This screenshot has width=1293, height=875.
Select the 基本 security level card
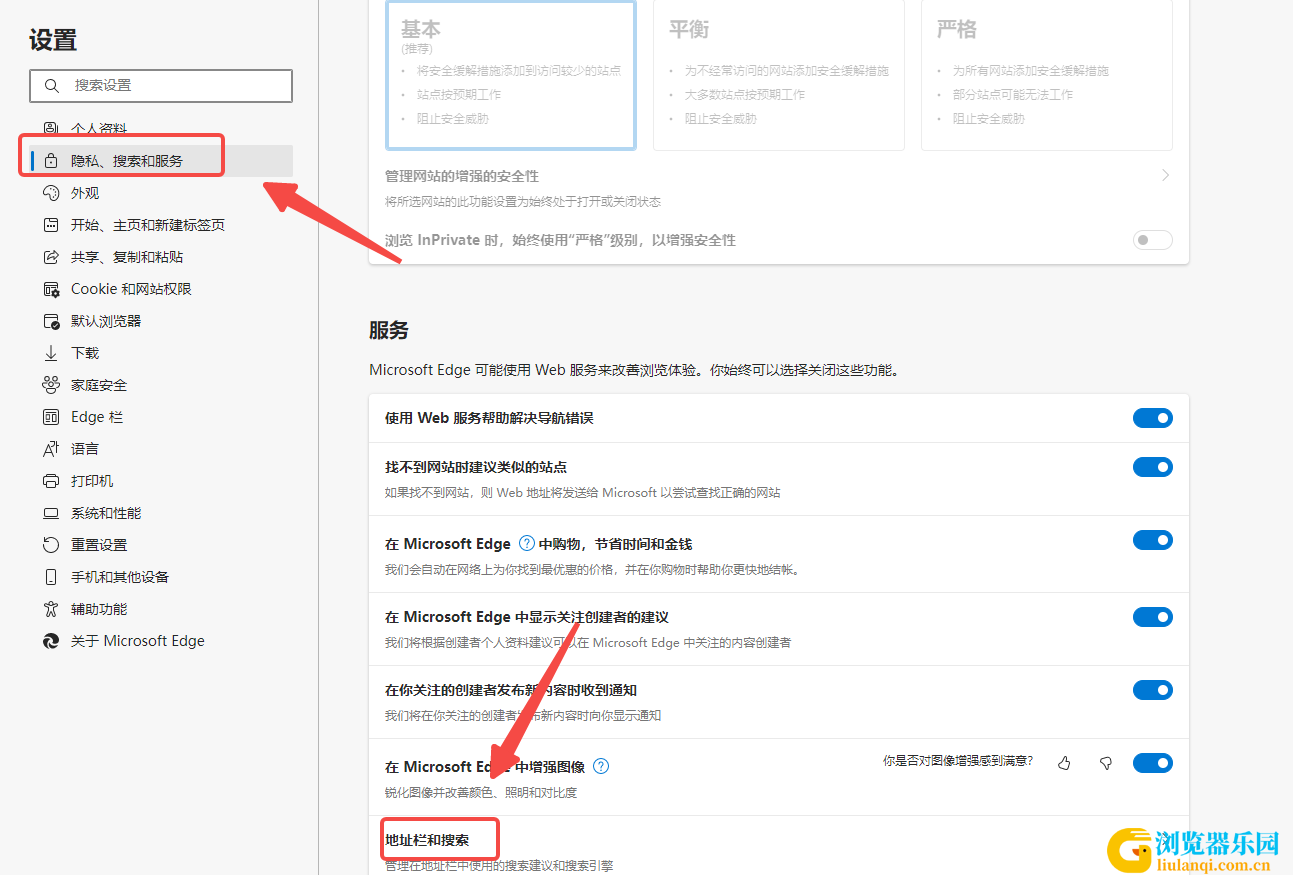point(511,75)
